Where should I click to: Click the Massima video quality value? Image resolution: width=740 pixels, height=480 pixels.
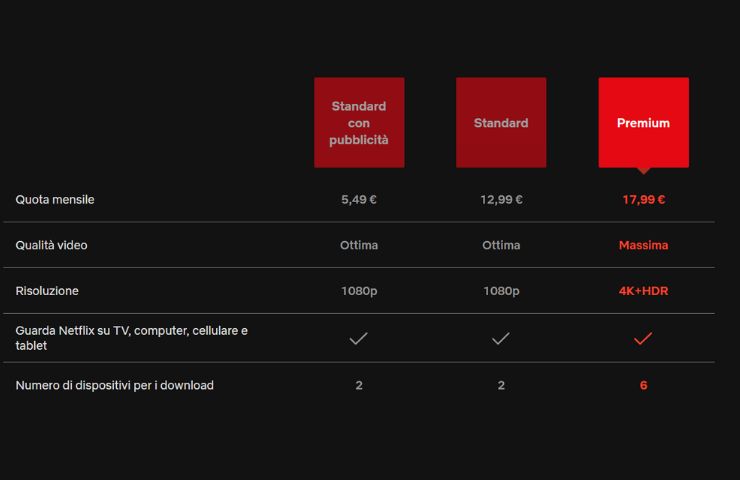[x=643, y=245]
